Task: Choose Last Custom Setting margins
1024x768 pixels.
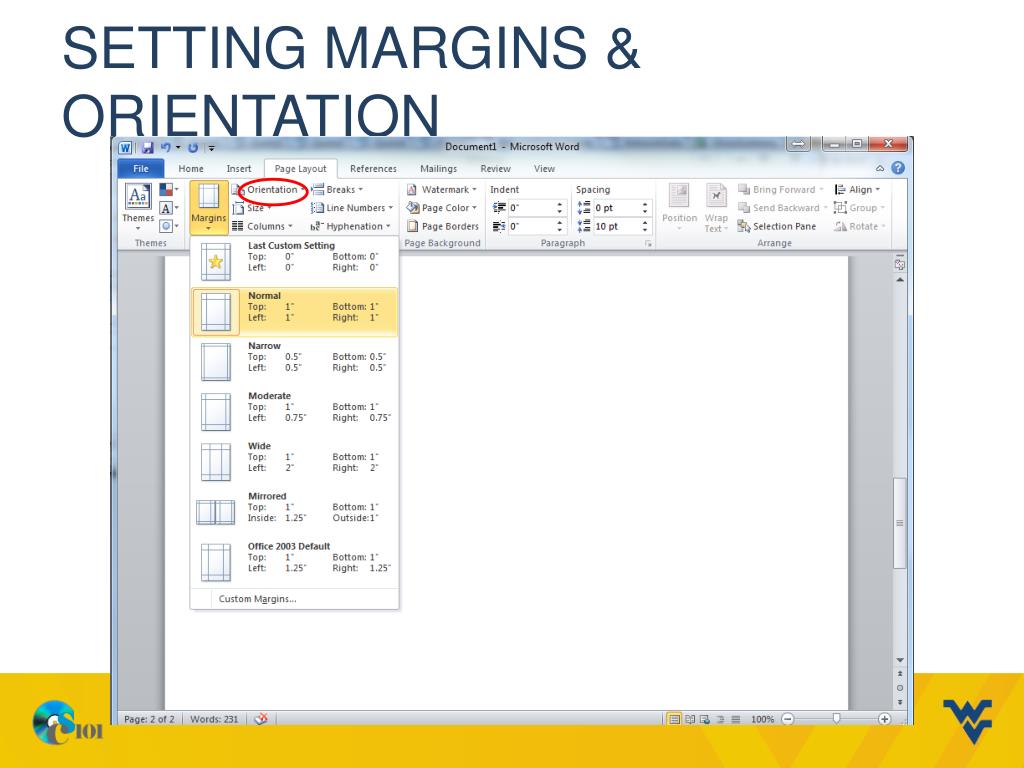Action: (294, 262)
